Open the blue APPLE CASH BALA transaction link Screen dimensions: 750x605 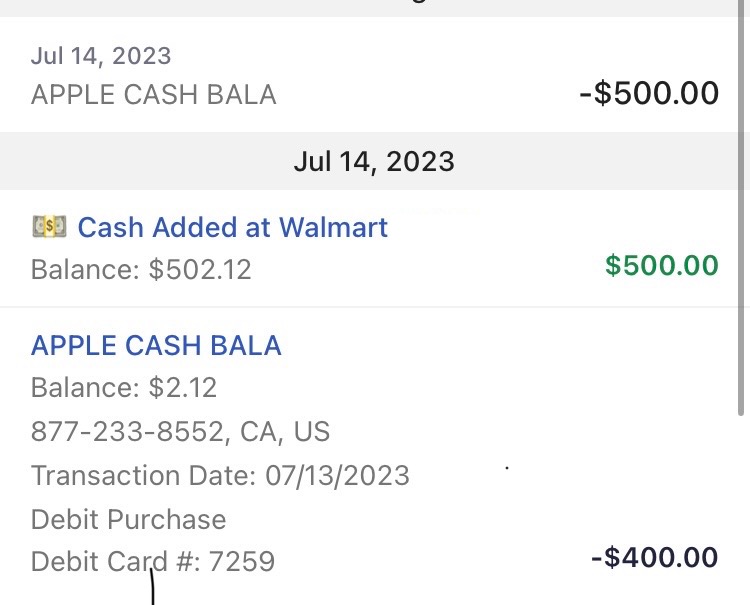pos(156,346)
